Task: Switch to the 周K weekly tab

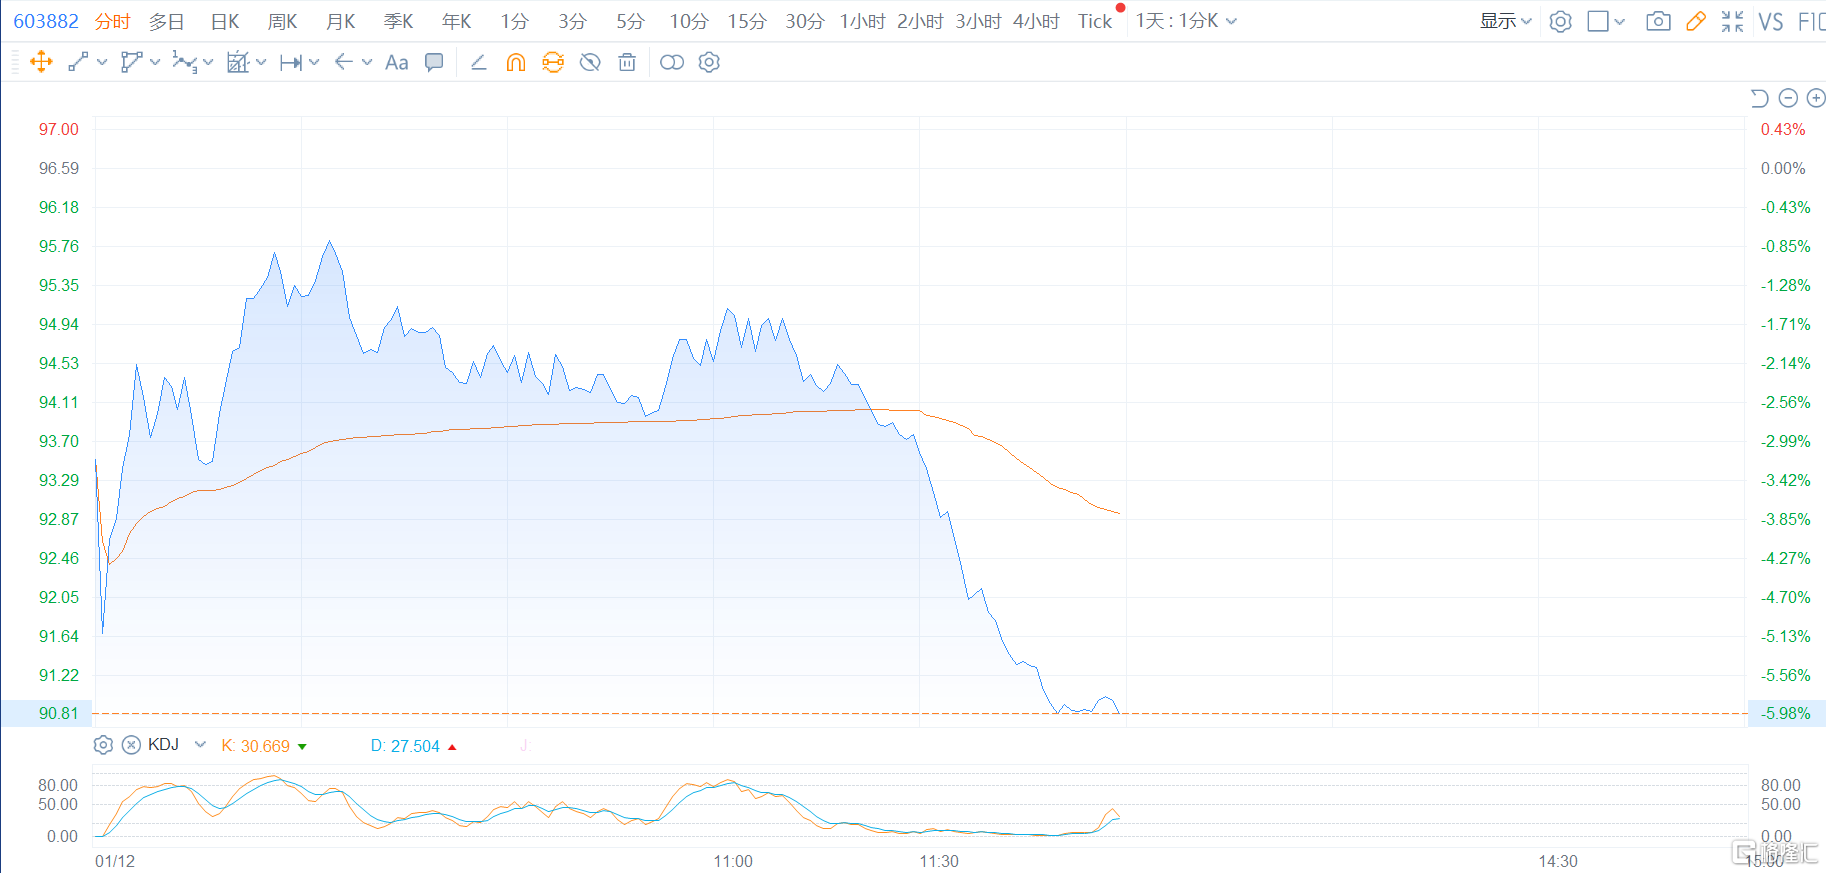Action: [x=283, y=21]
